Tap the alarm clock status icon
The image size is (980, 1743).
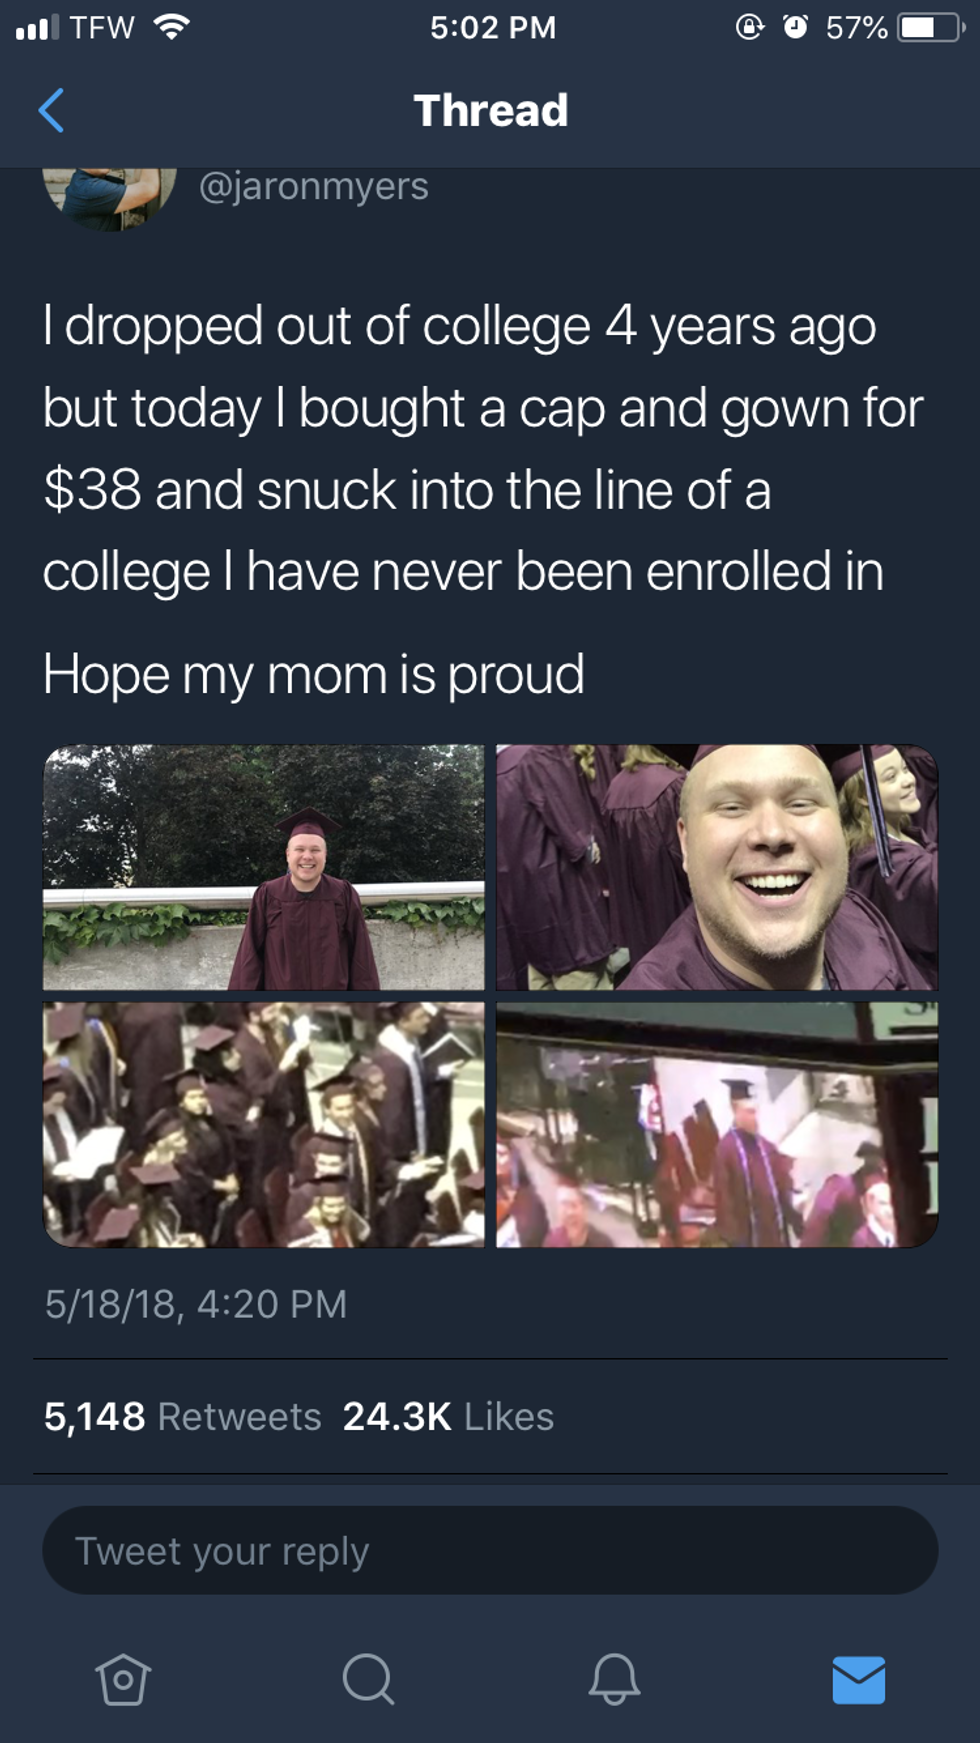tap(796, 27)
